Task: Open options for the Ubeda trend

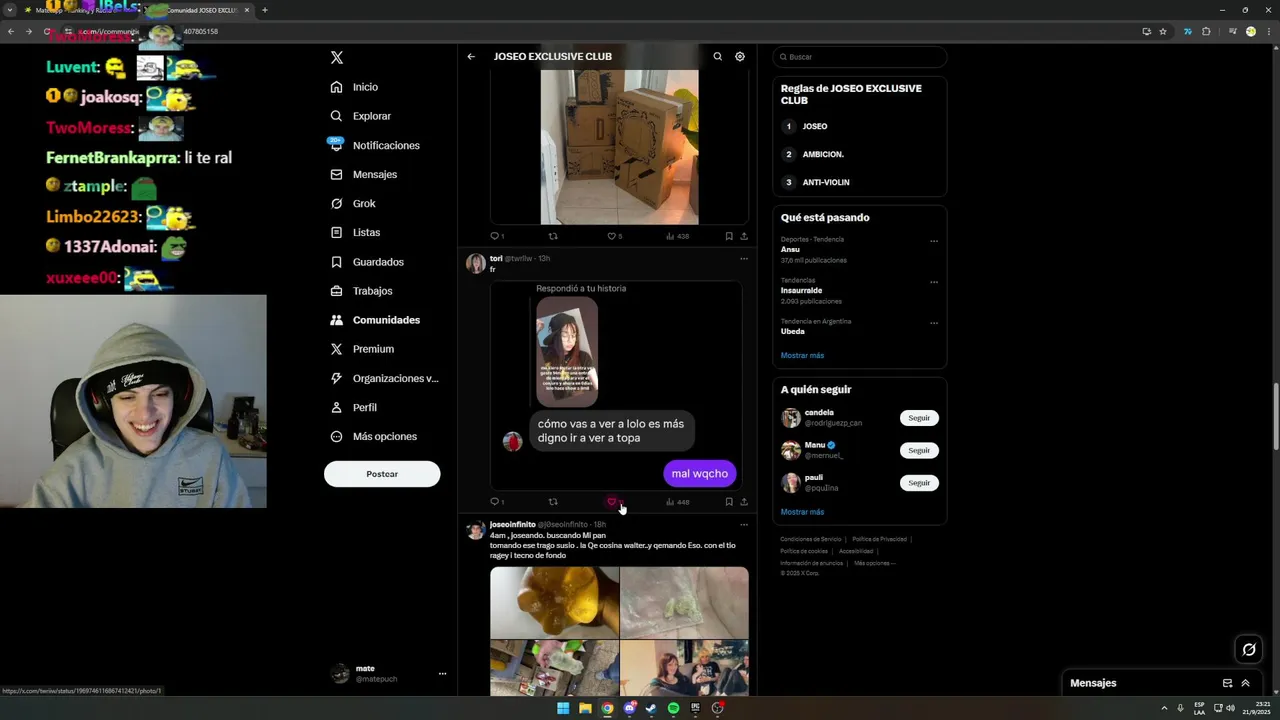Action: [934, 323]
